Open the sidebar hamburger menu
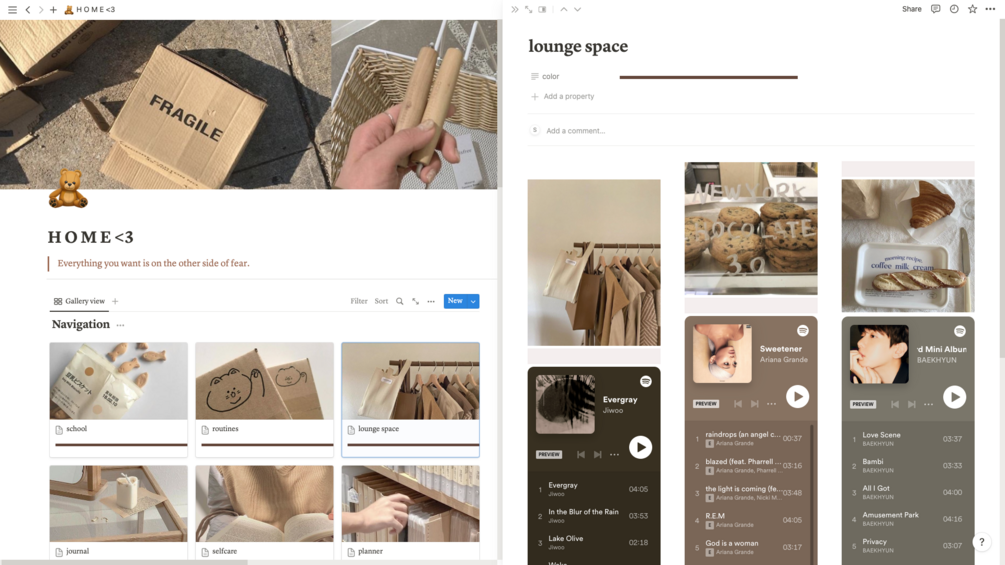Viewport: 1005px width, 565px height. click(x=12, y=10)
